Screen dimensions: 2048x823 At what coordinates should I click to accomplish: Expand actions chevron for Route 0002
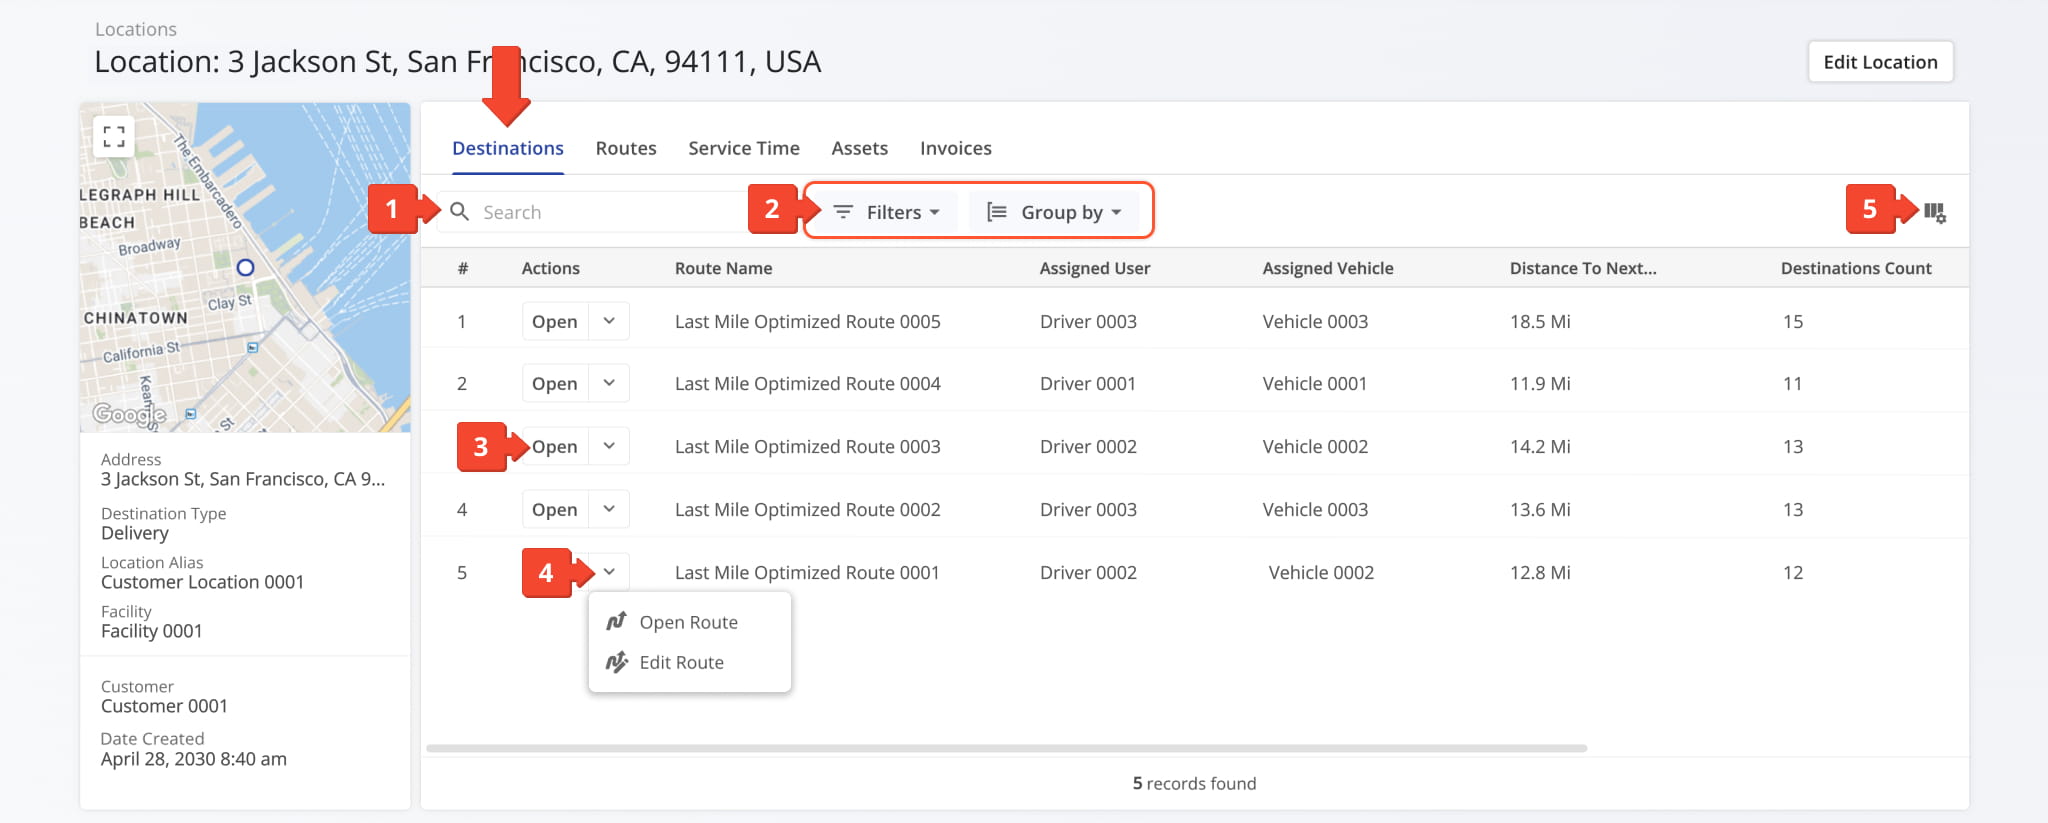(609, 509)
